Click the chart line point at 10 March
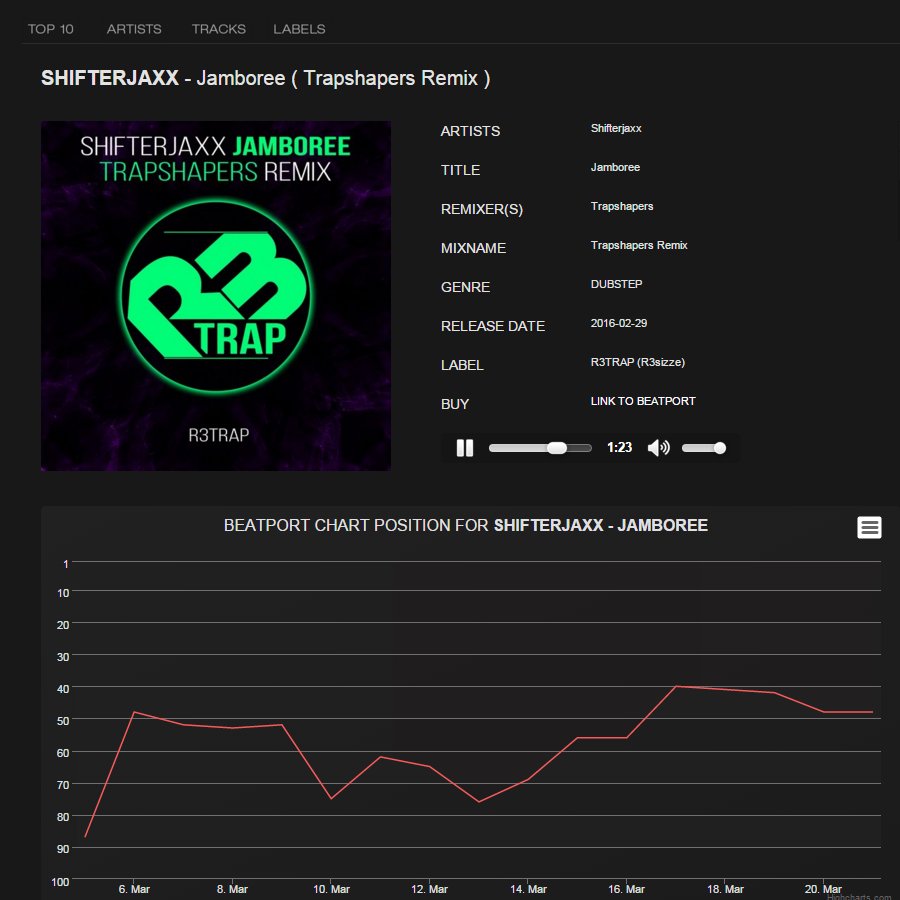Viewport: 900px width, 900px height. (331, 798)
